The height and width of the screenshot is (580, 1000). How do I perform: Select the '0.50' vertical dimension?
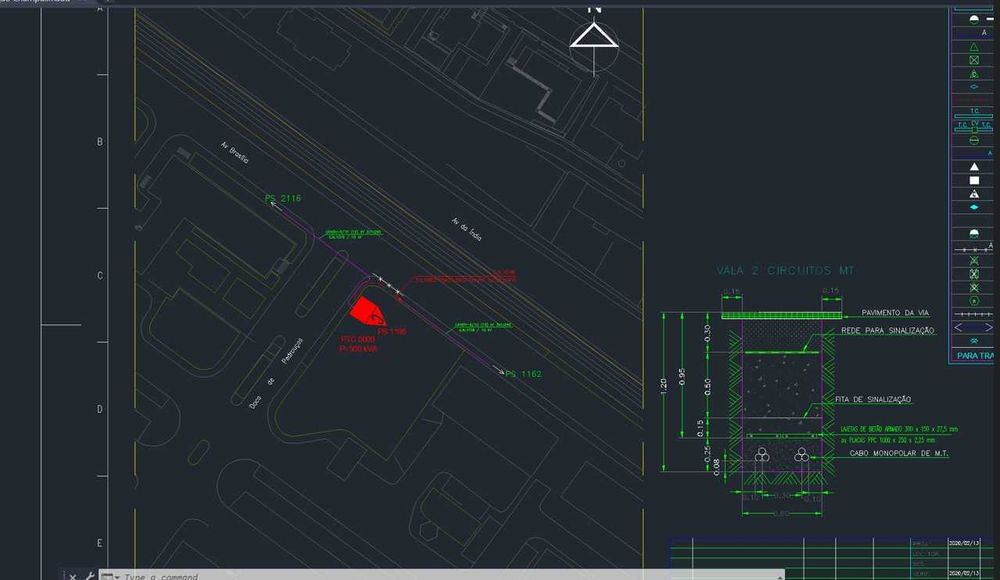pos(707,387)
